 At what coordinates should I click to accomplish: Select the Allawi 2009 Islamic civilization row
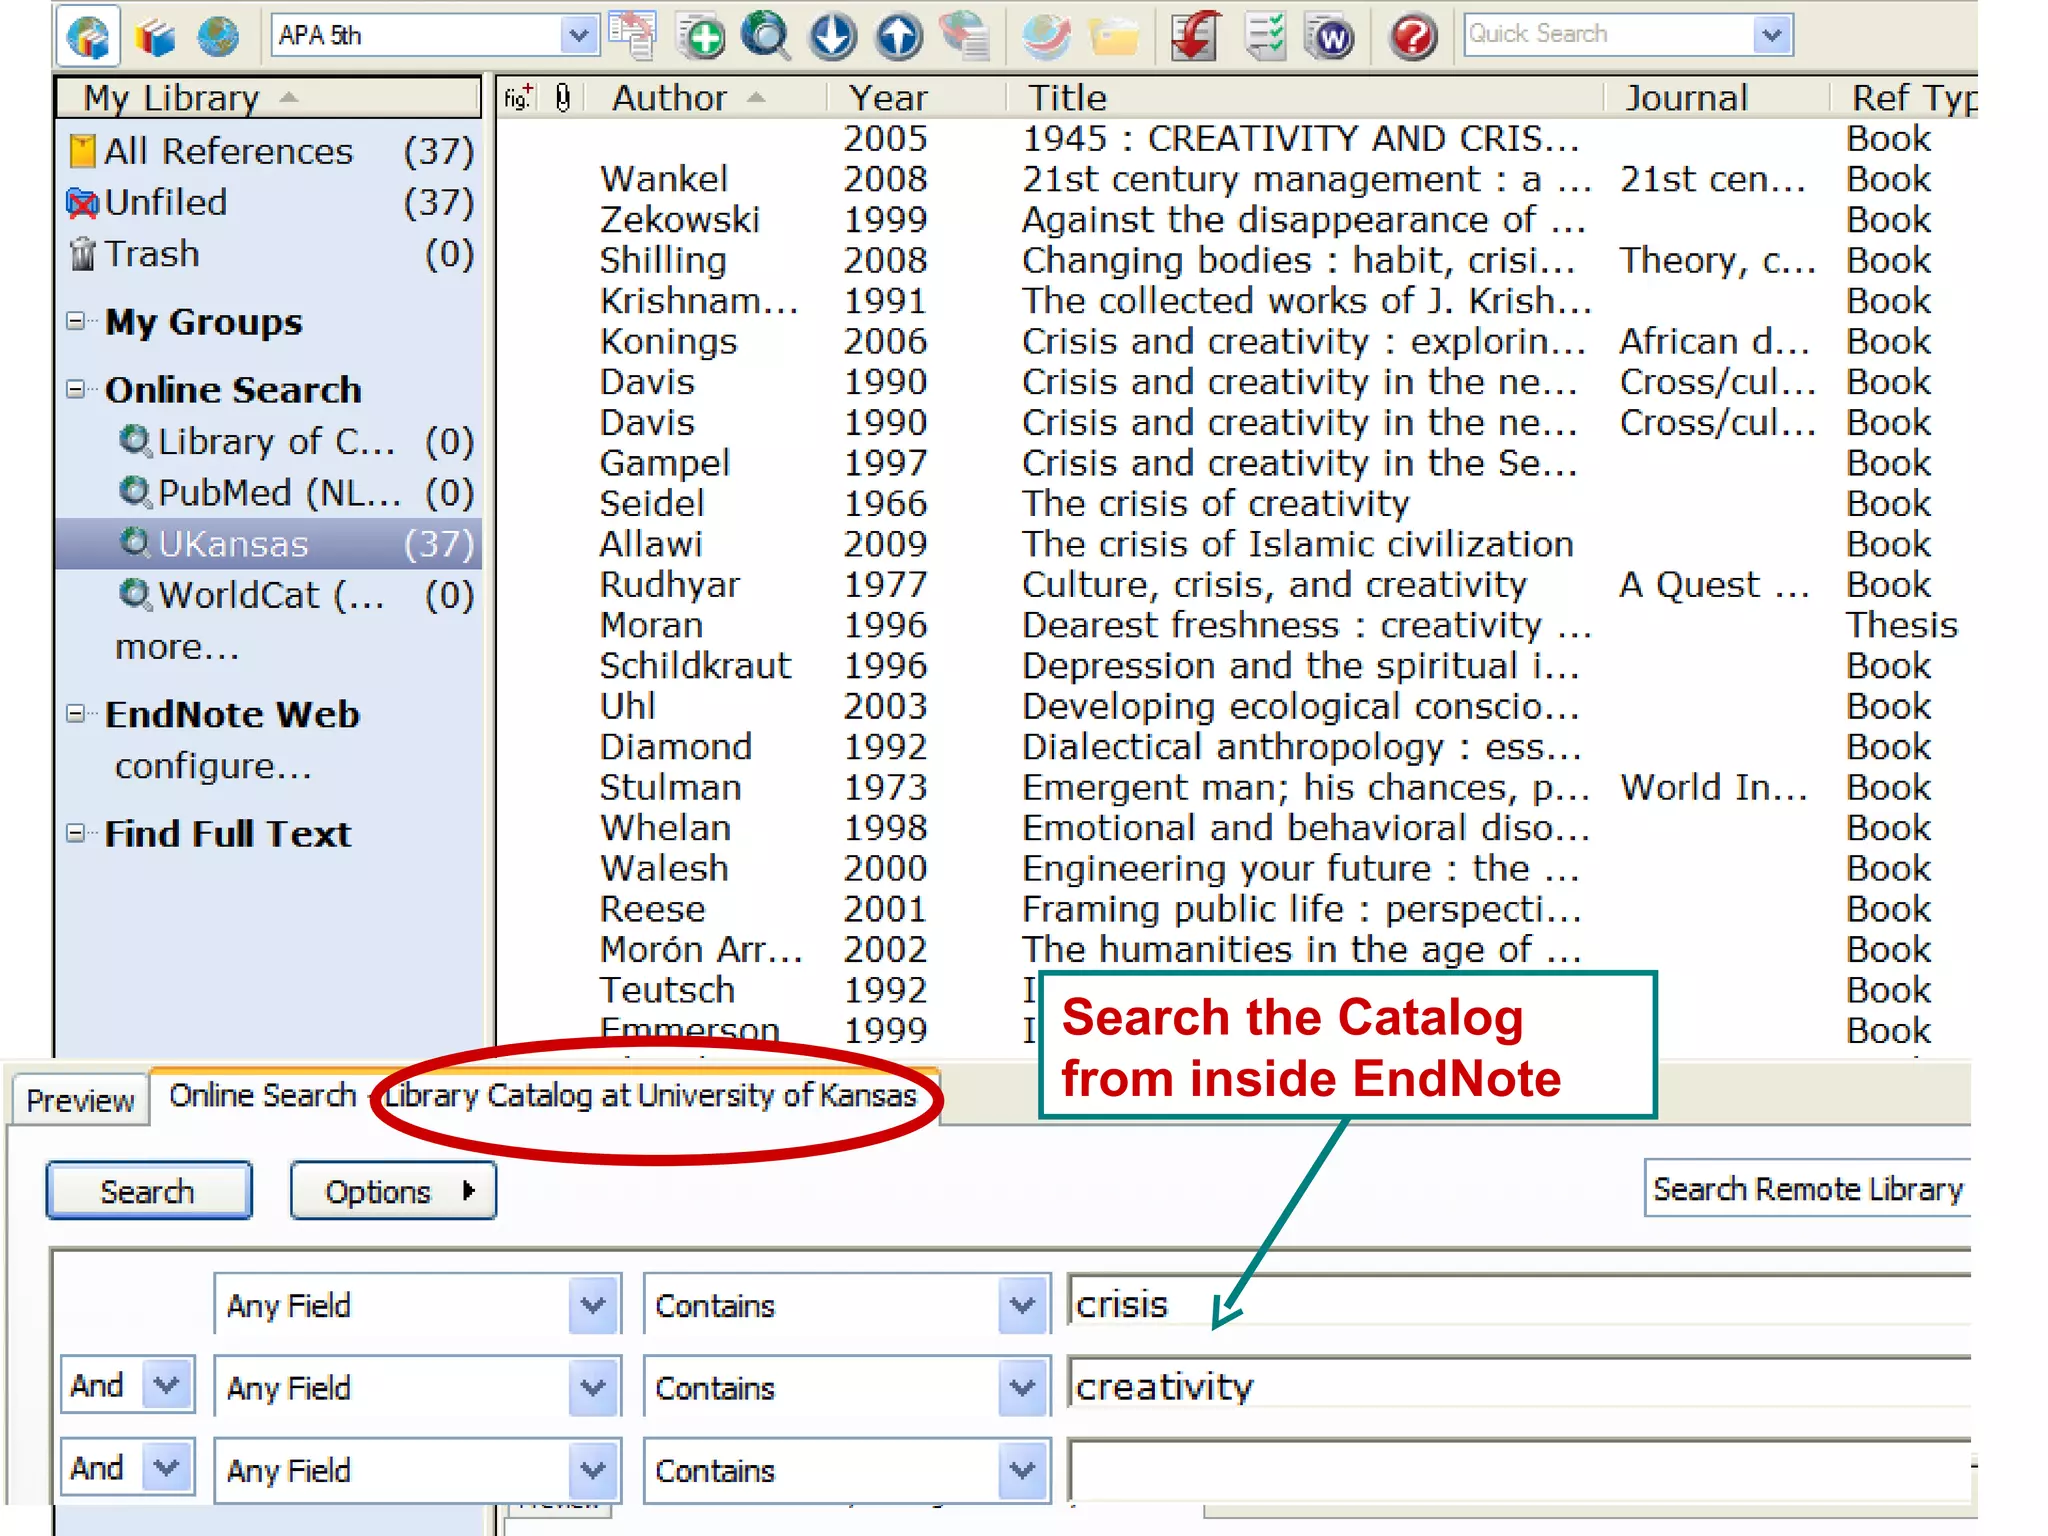(1236, 545)
